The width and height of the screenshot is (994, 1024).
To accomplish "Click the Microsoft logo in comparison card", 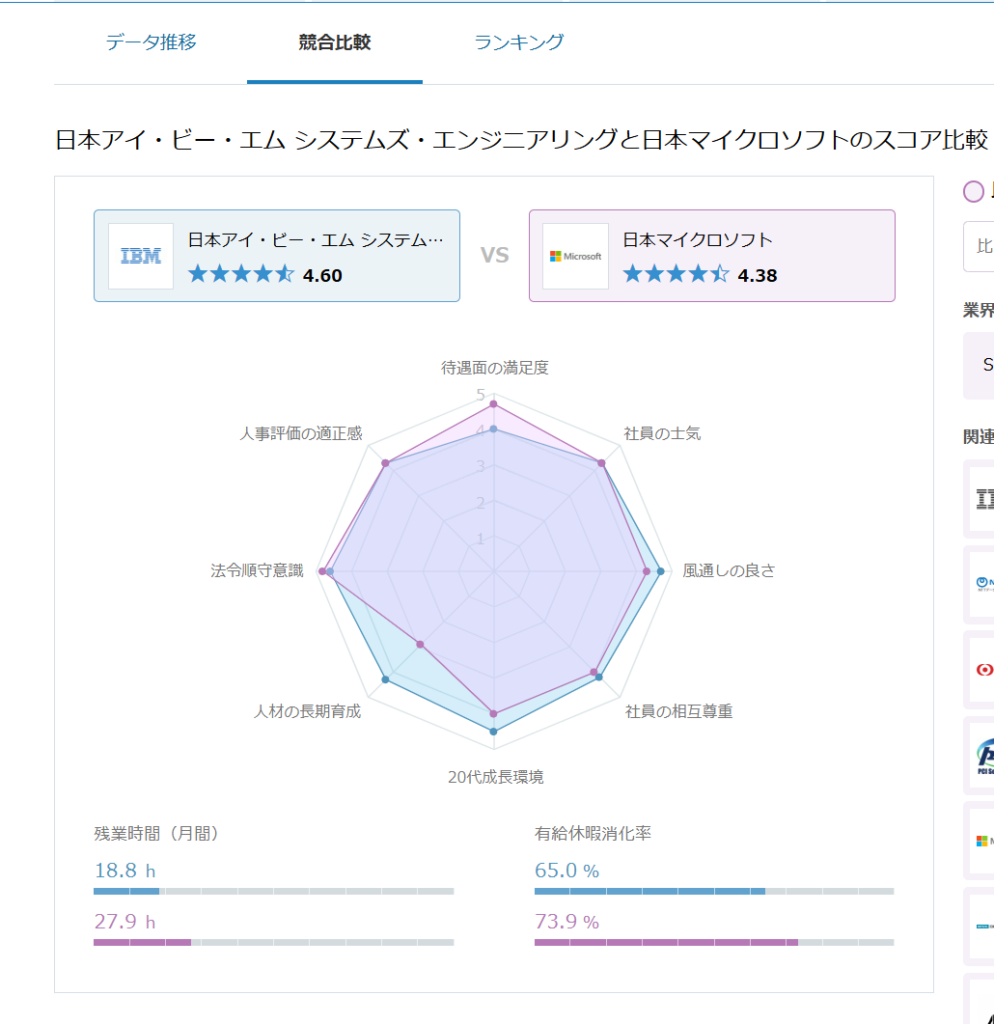I will (575, 256).
